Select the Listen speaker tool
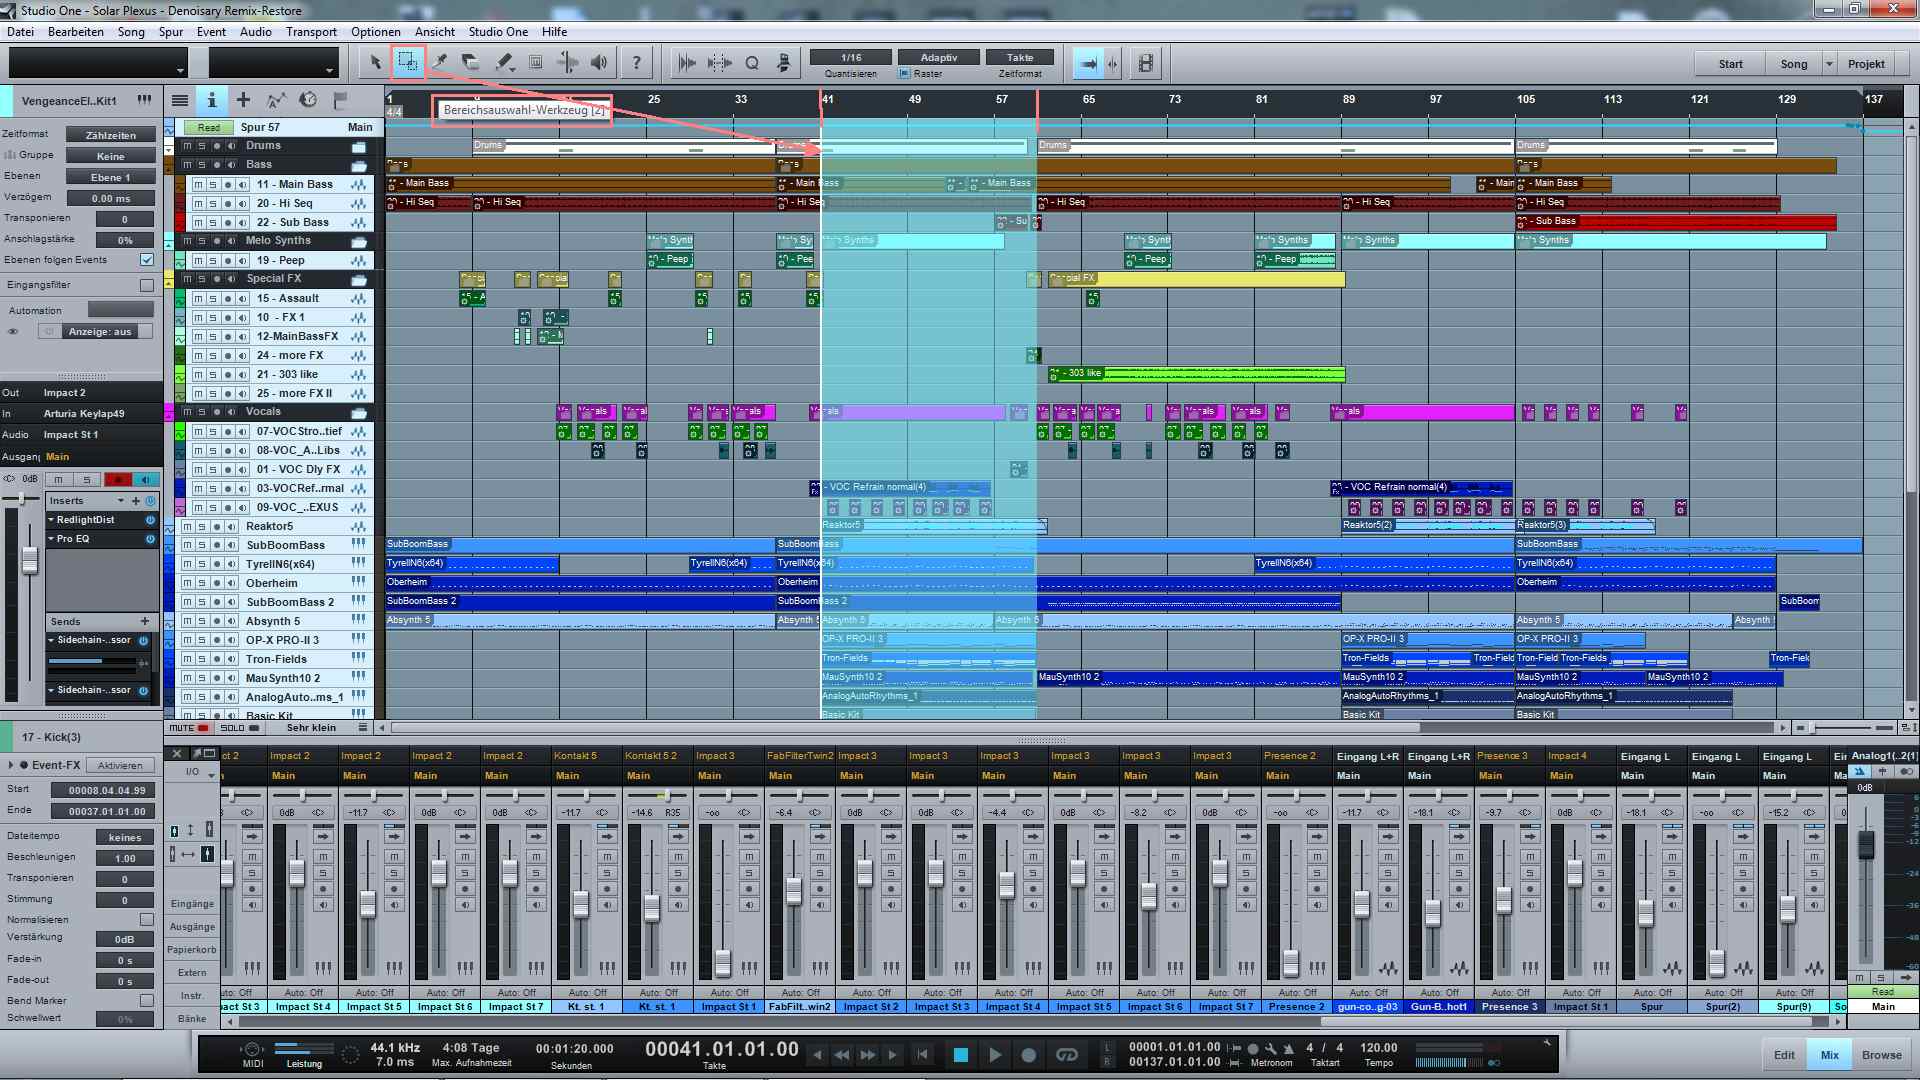The image size is (1920, 1080). [599, 63]
